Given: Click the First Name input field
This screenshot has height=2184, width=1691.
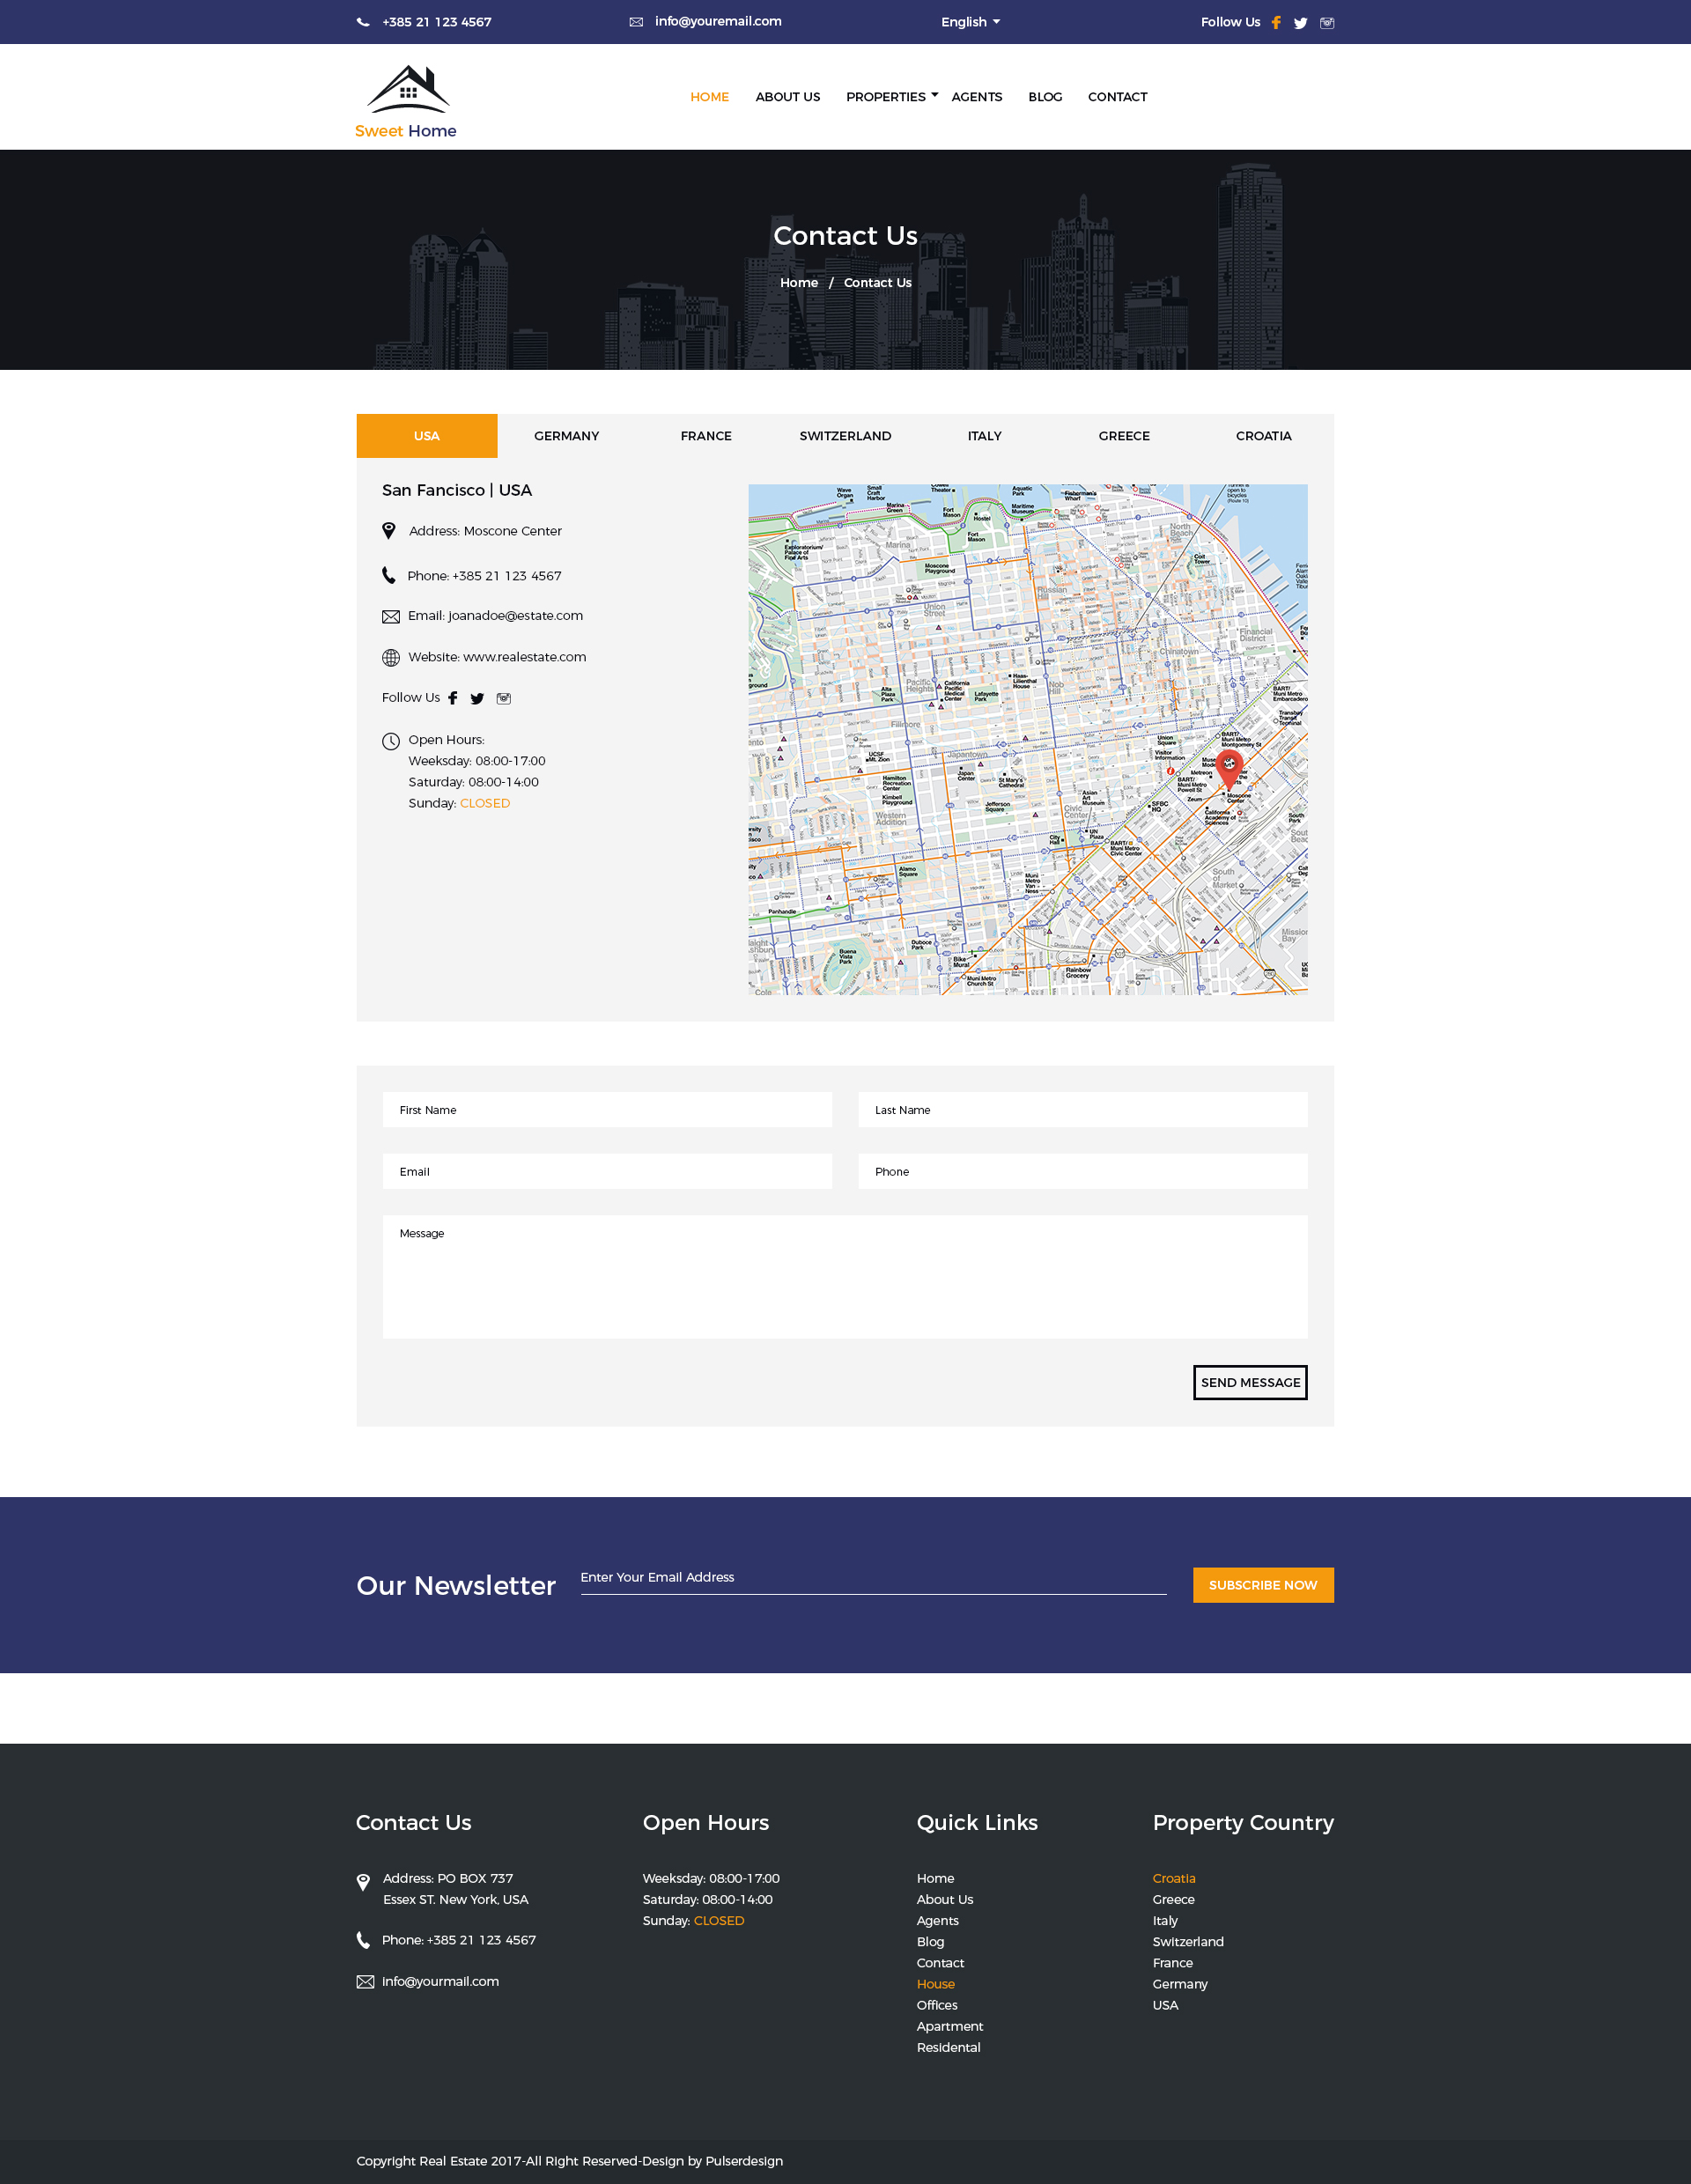Looking at the screenshot, I should [x=607, y=1110].
